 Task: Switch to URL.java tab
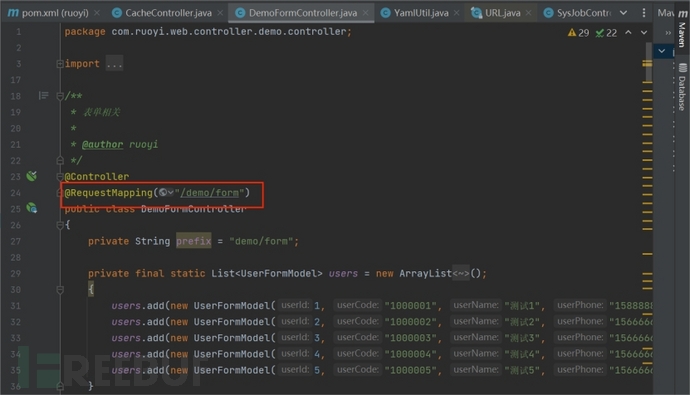(x=503, y=13)
